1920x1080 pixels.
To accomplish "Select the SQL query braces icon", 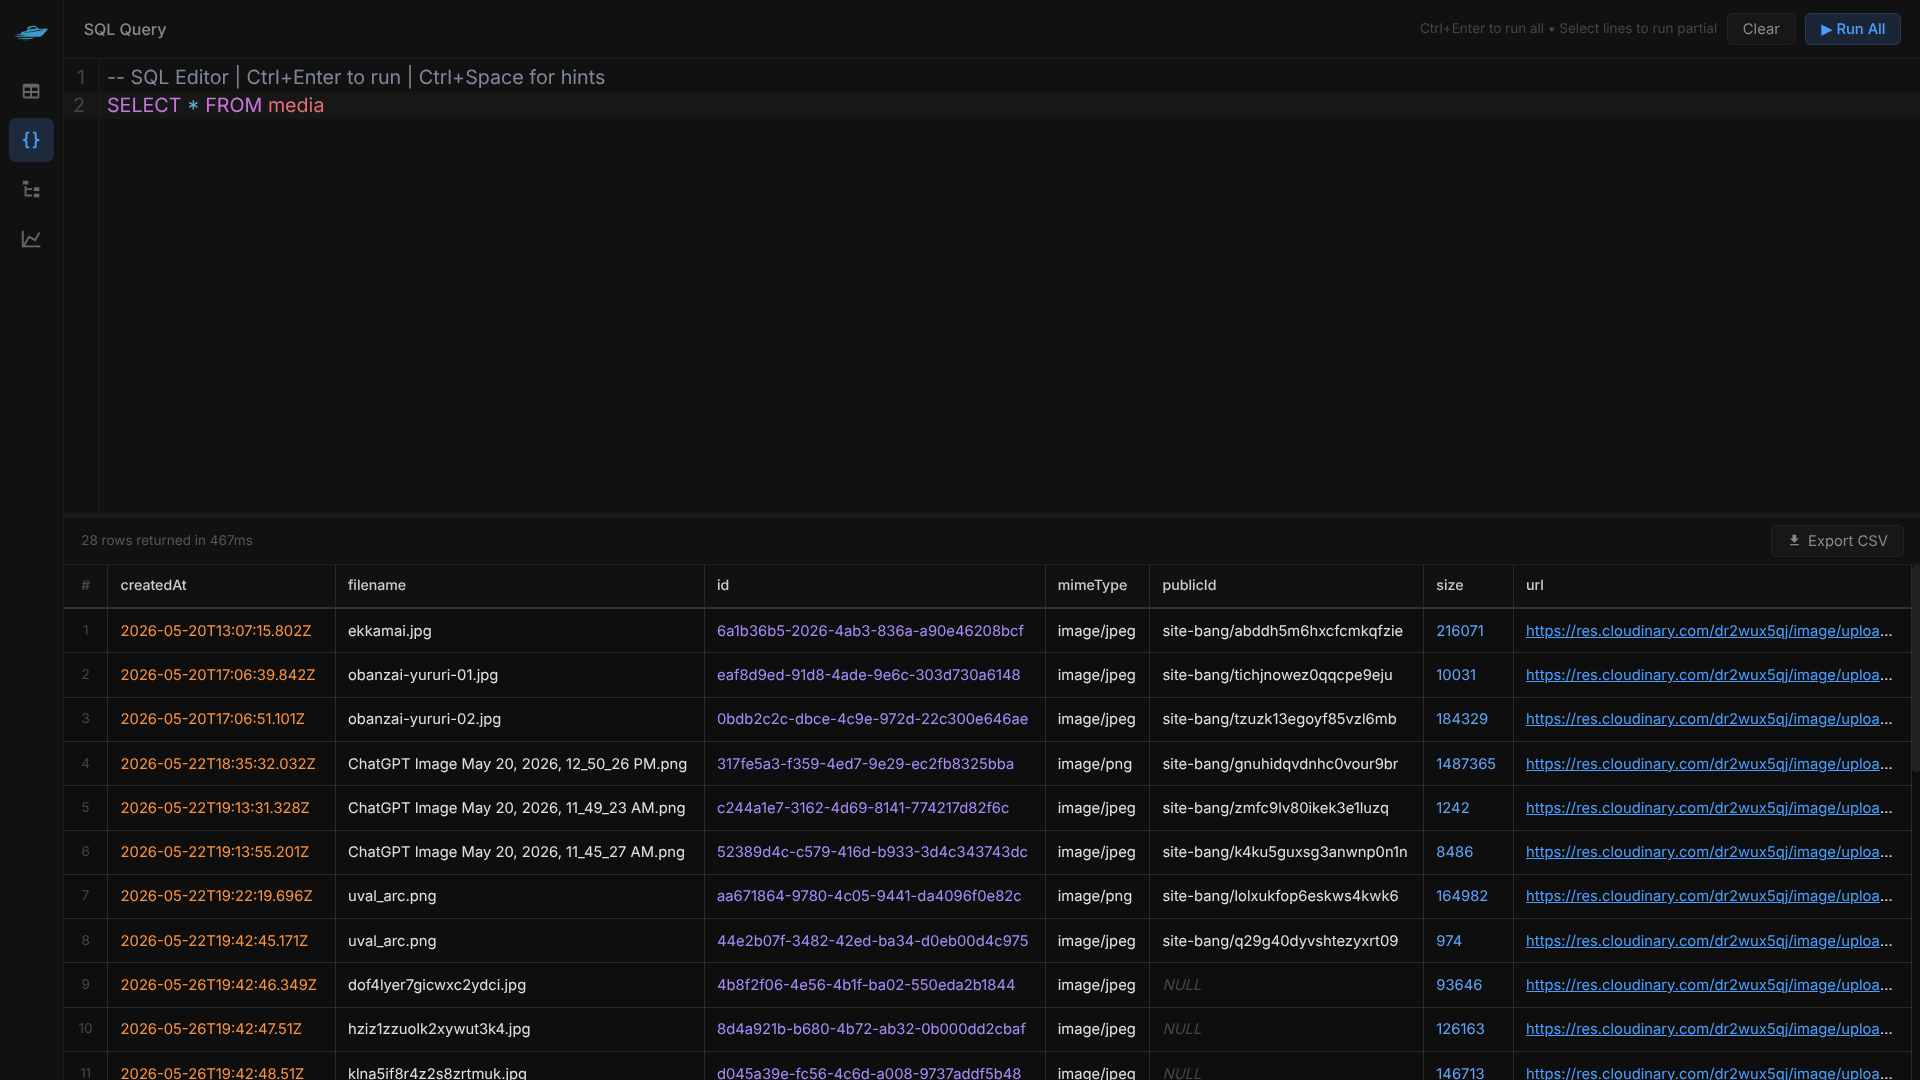I will pyautogui.click(x=31, y=140).
